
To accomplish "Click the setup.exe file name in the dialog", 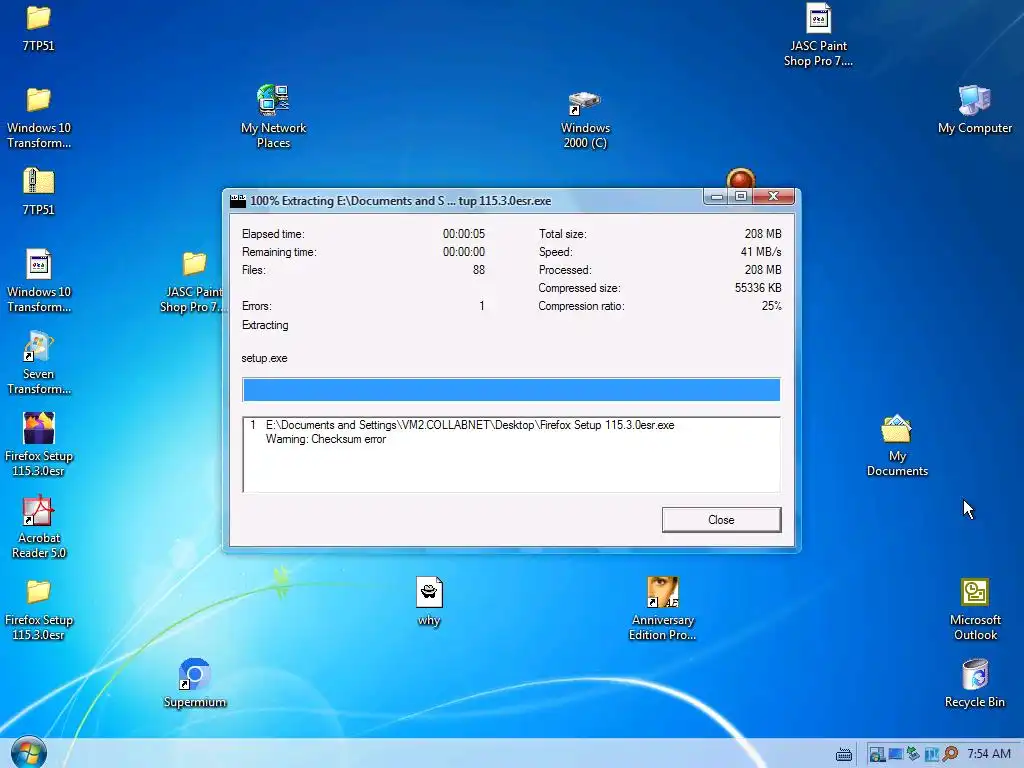I will click(x=264, y=359).
